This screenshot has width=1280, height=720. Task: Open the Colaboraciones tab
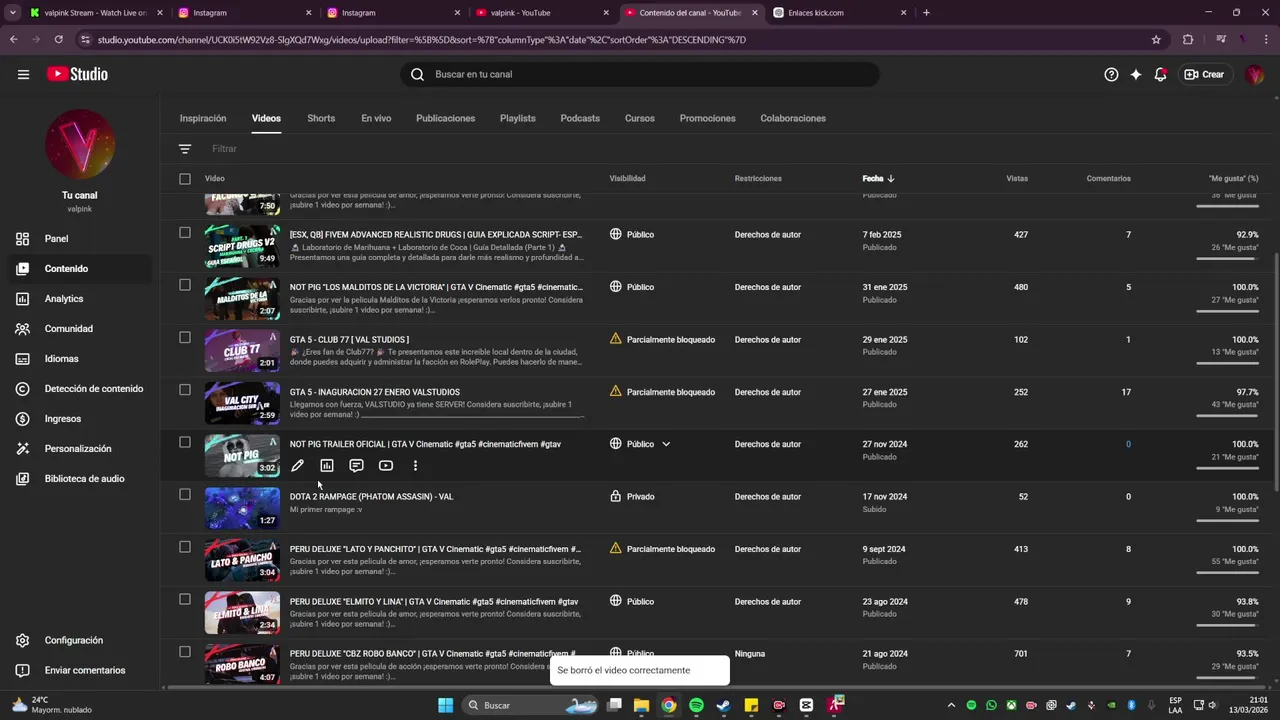tap(793, 118)
